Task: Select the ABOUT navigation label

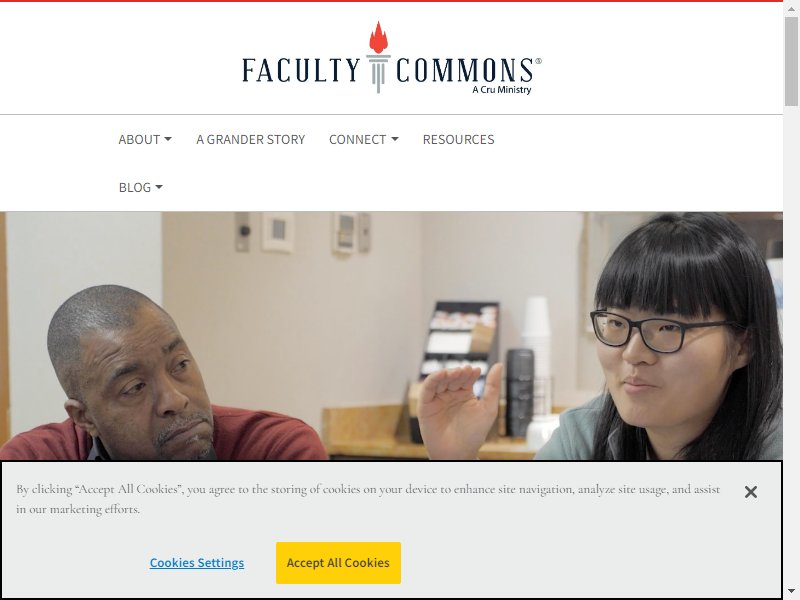Action: tap(139, 139)
